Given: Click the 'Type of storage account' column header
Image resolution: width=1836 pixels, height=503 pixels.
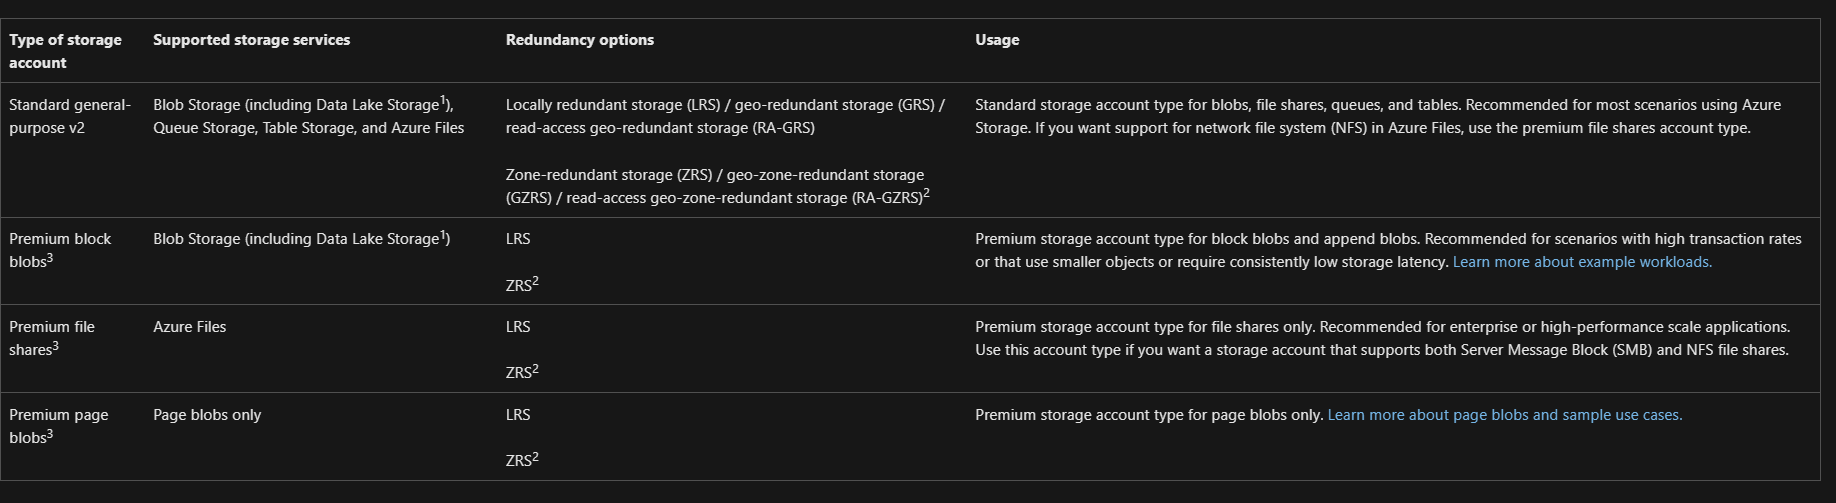Looking at the screenshot, I should tap(65, 51).
